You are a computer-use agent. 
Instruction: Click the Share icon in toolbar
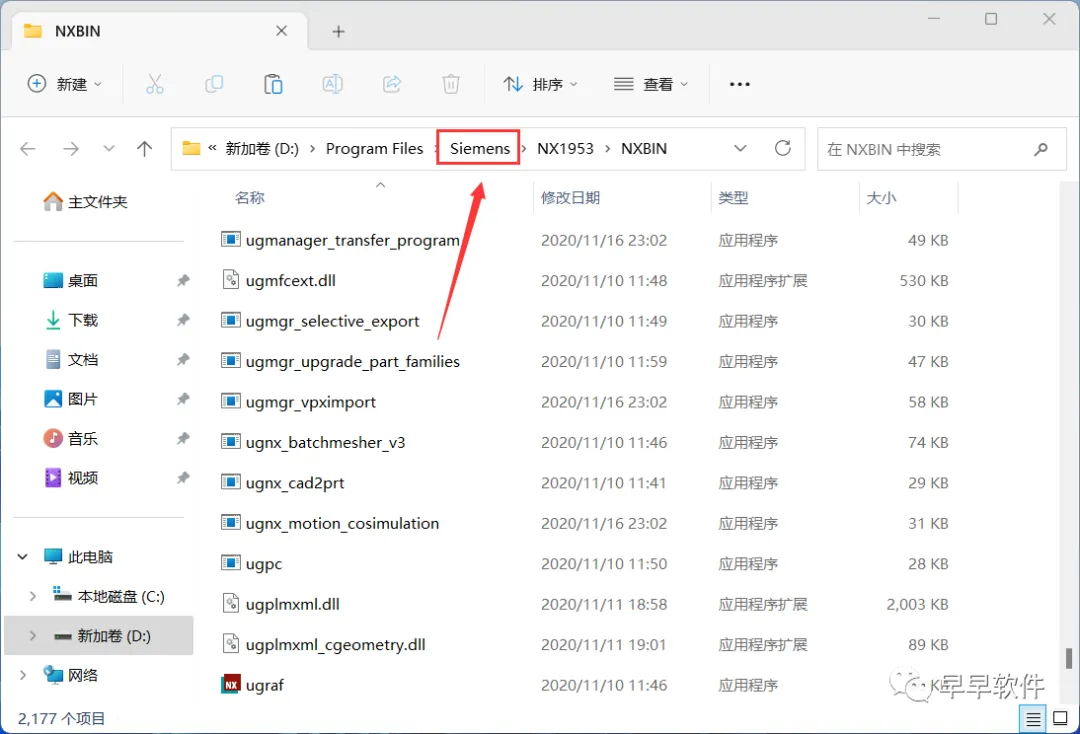392,84
